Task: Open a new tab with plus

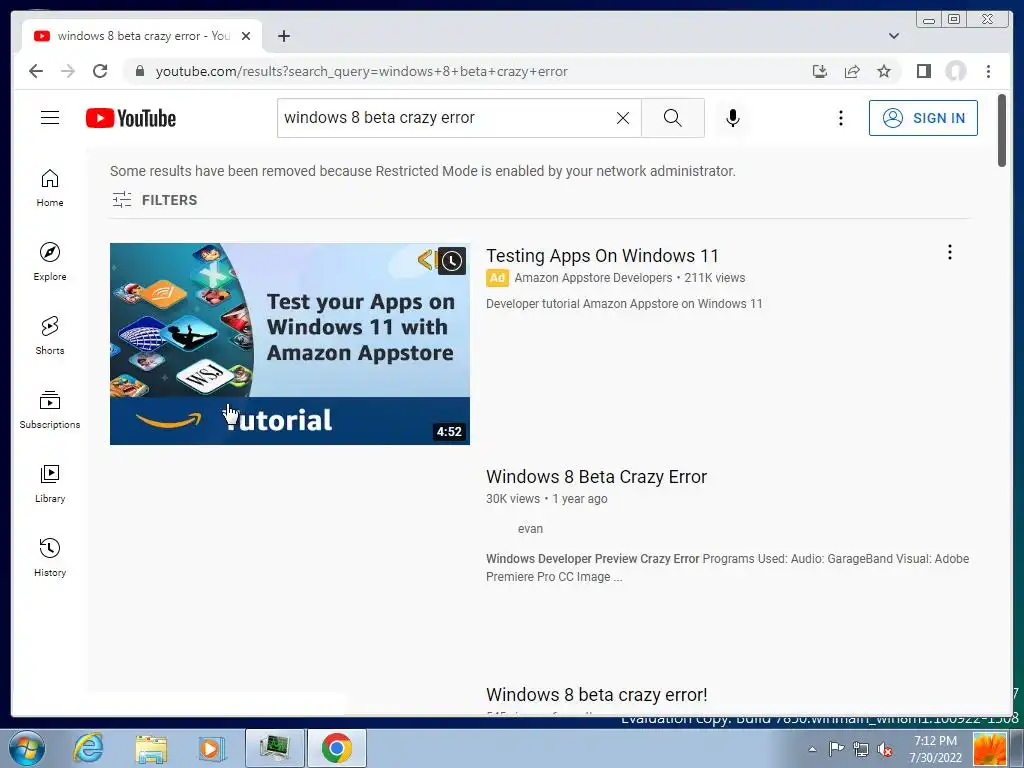Action: point(283,36)
